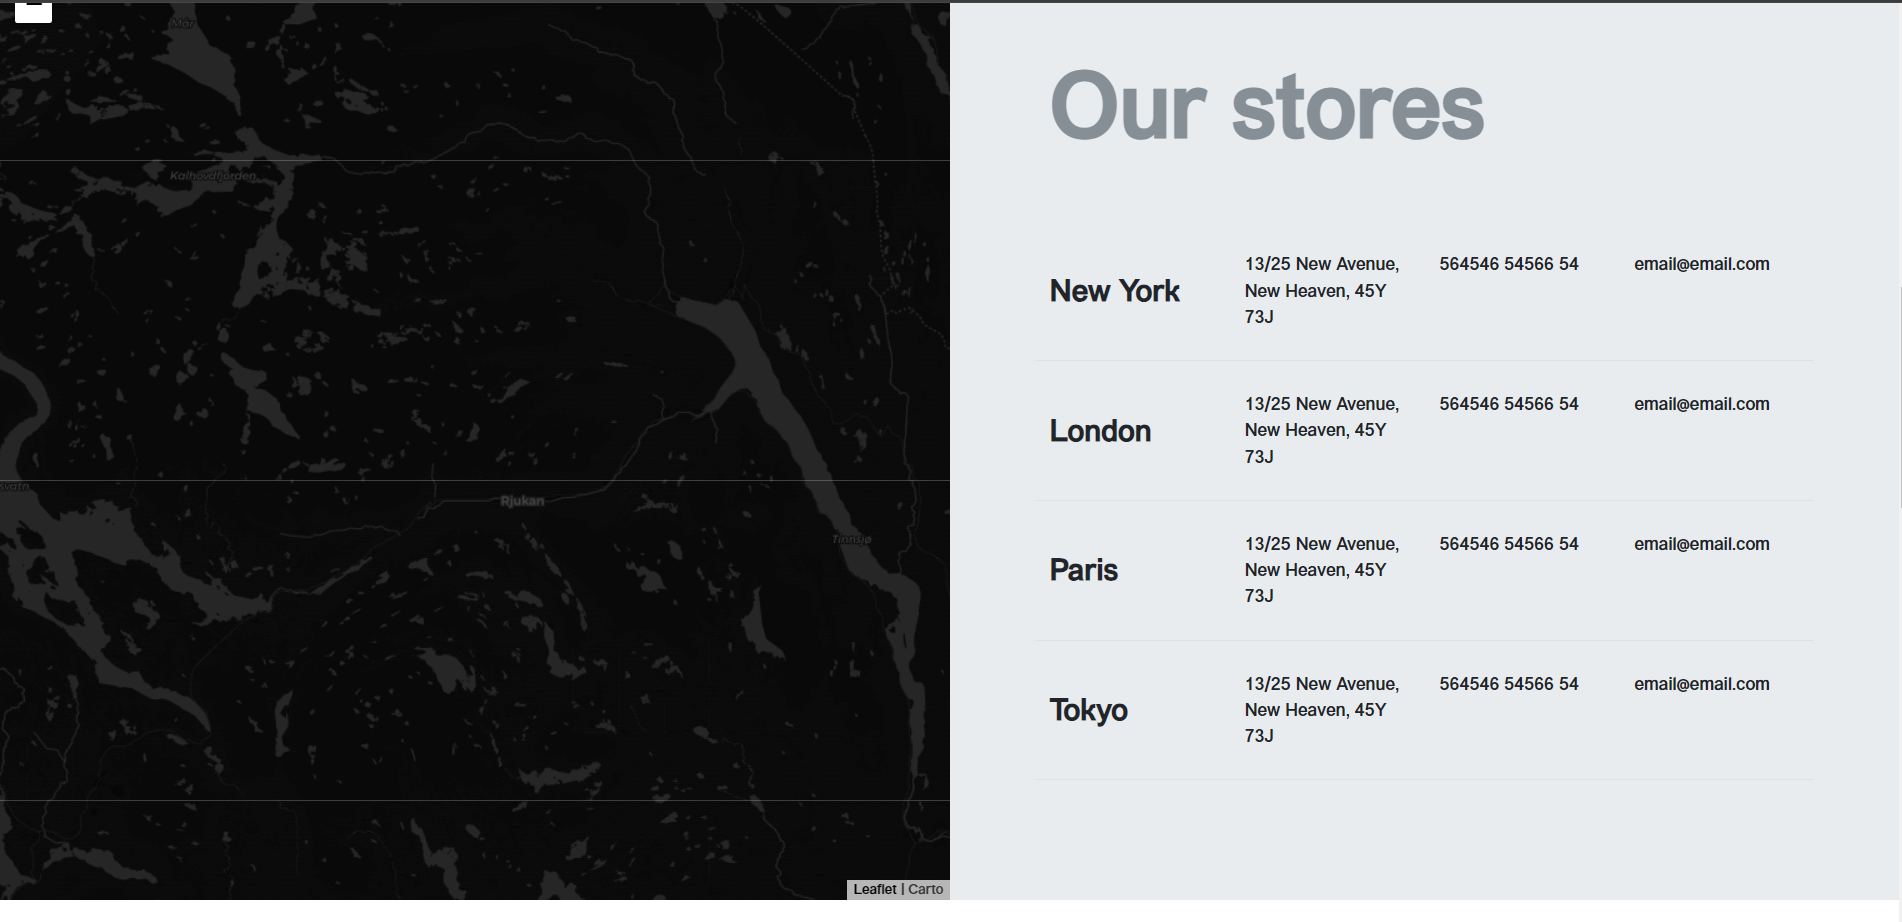This screenshot has height=922, width=1902.
Task: Click the New York store street address
Action: coord(1320,290)
